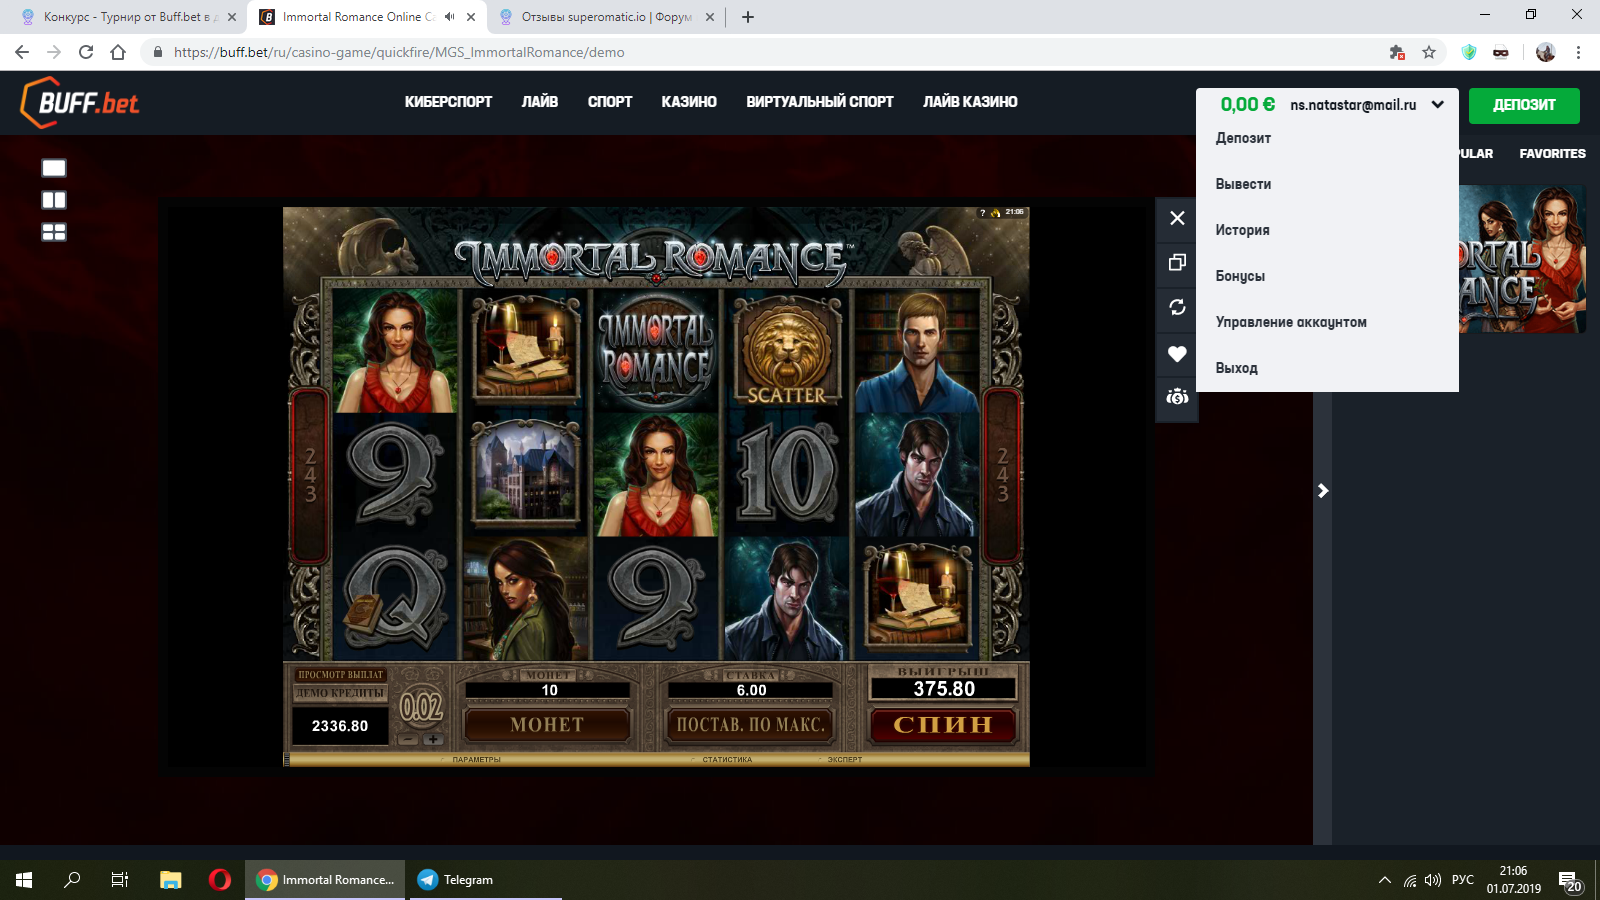Click the Chrome profile avatar icon
This screenshot has width=1600, height=900.
(1546, 52)
